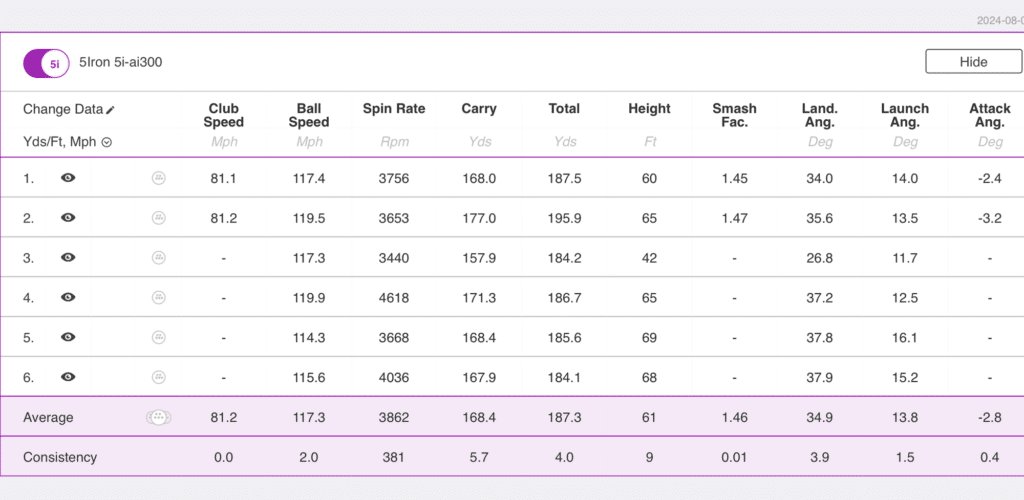Click the icon in the Average row

[158, 418]
